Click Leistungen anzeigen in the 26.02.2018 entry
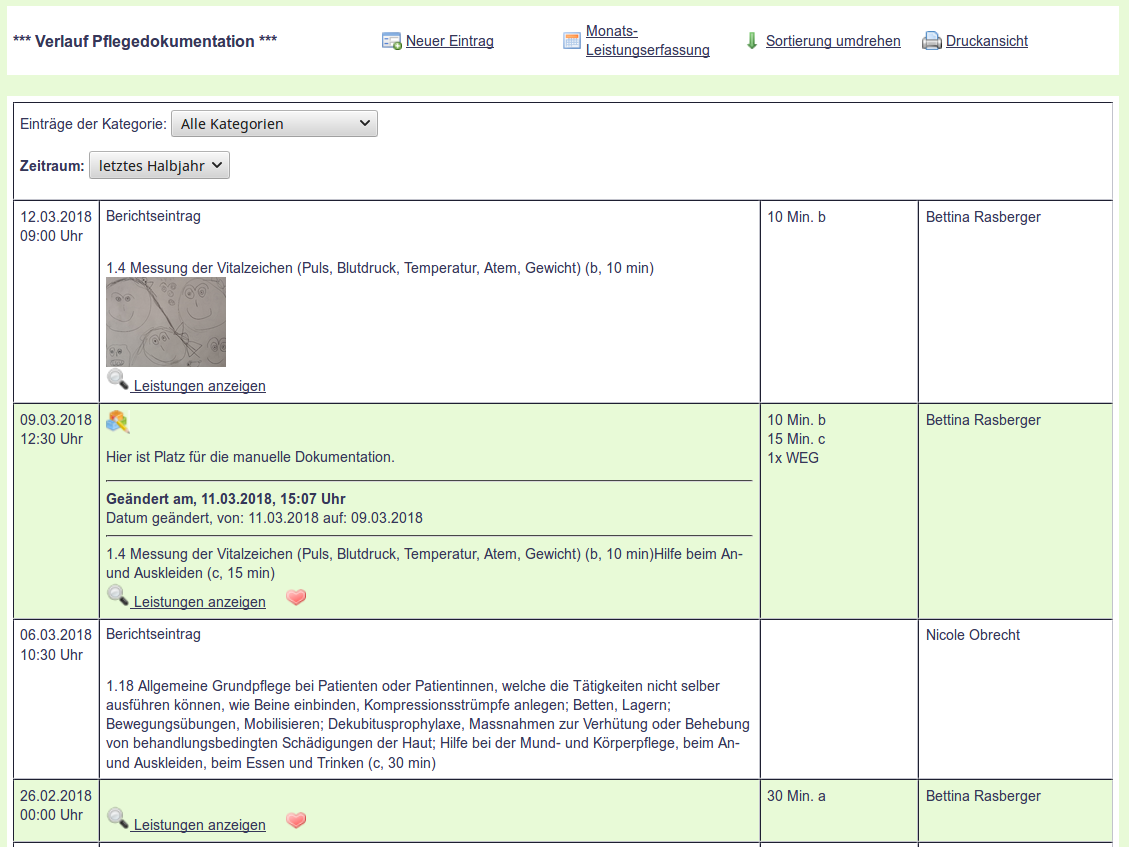 (x=199, y=825)
